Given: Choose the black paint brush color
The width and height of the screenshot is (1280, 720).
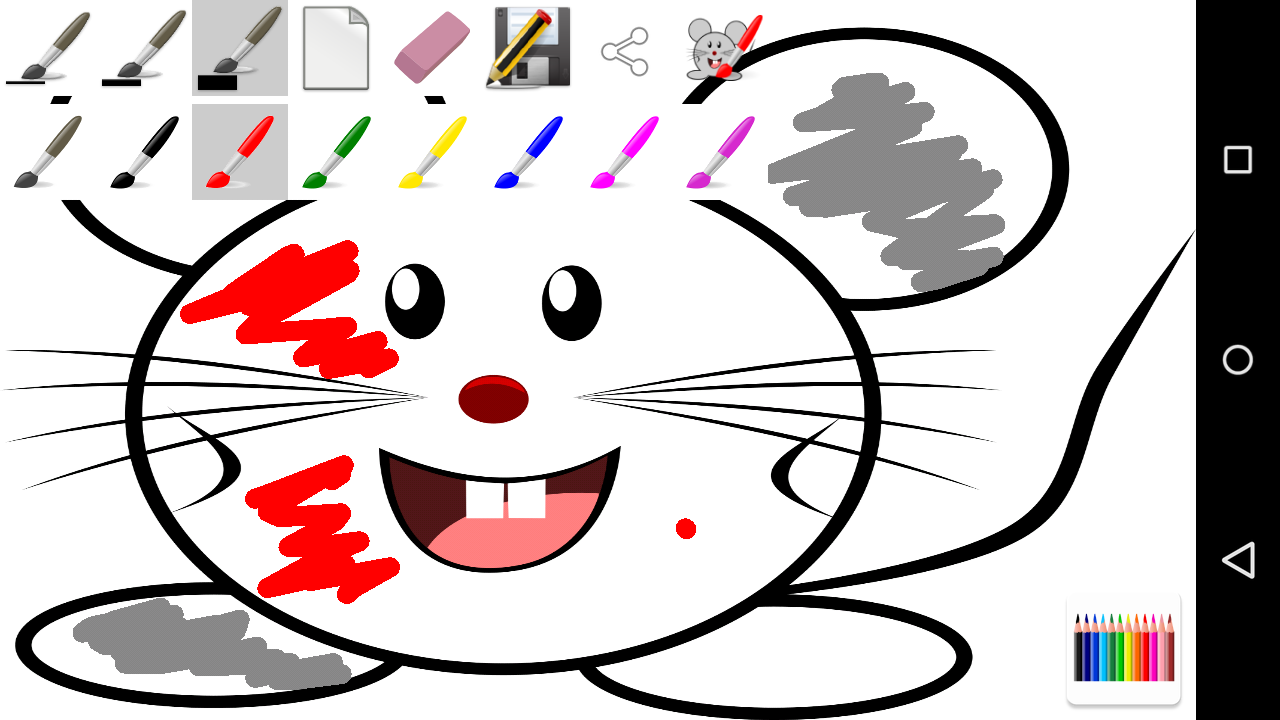Looking at the screenshot, I should [144, 152].
